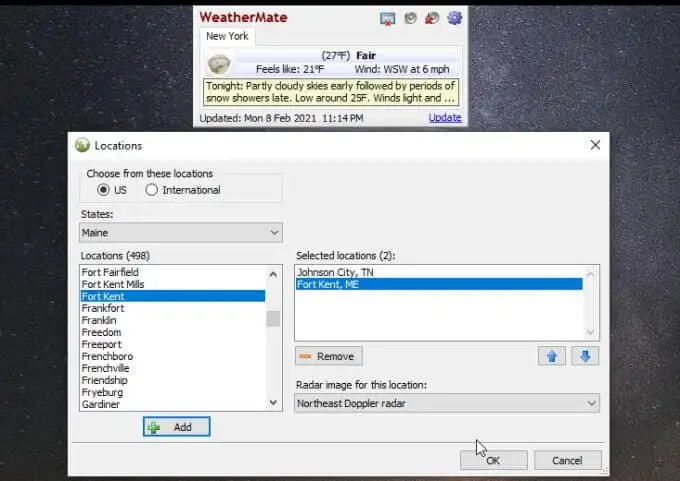
Task: Open WeatherMate settings gear icon
Action: 454,18
